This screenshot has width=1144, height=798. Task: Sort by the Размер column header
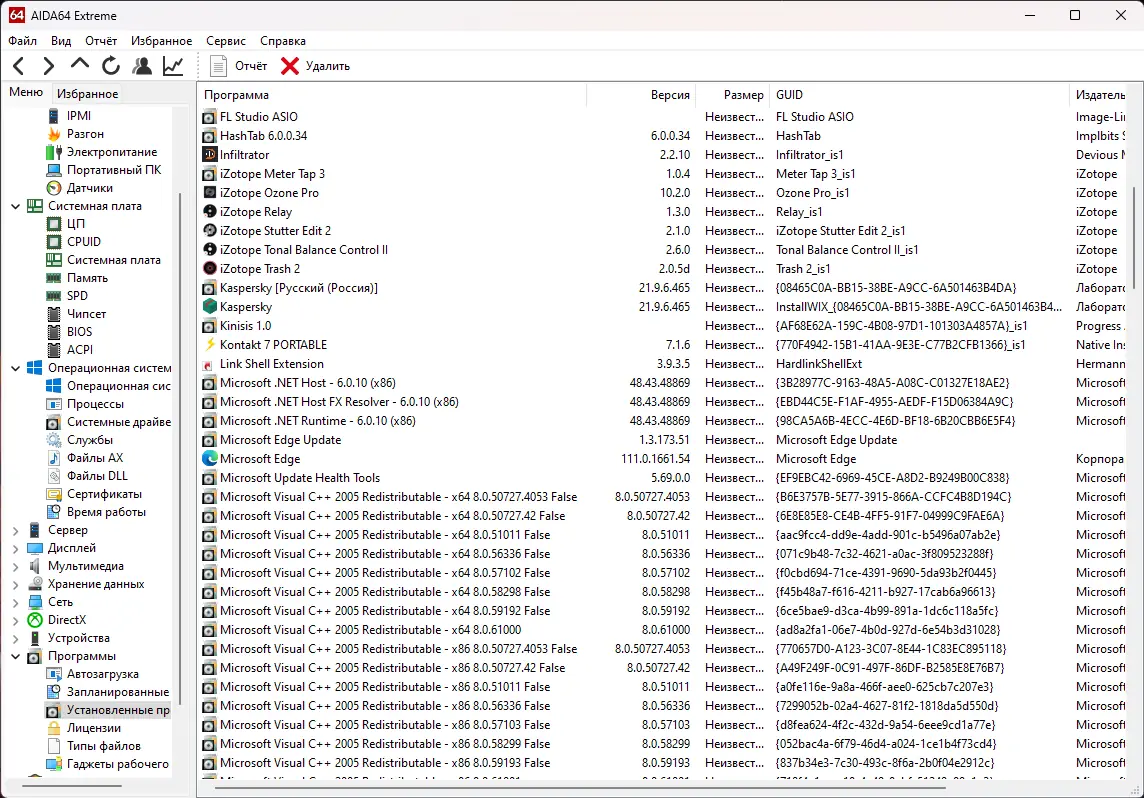[x=733, y=95]
